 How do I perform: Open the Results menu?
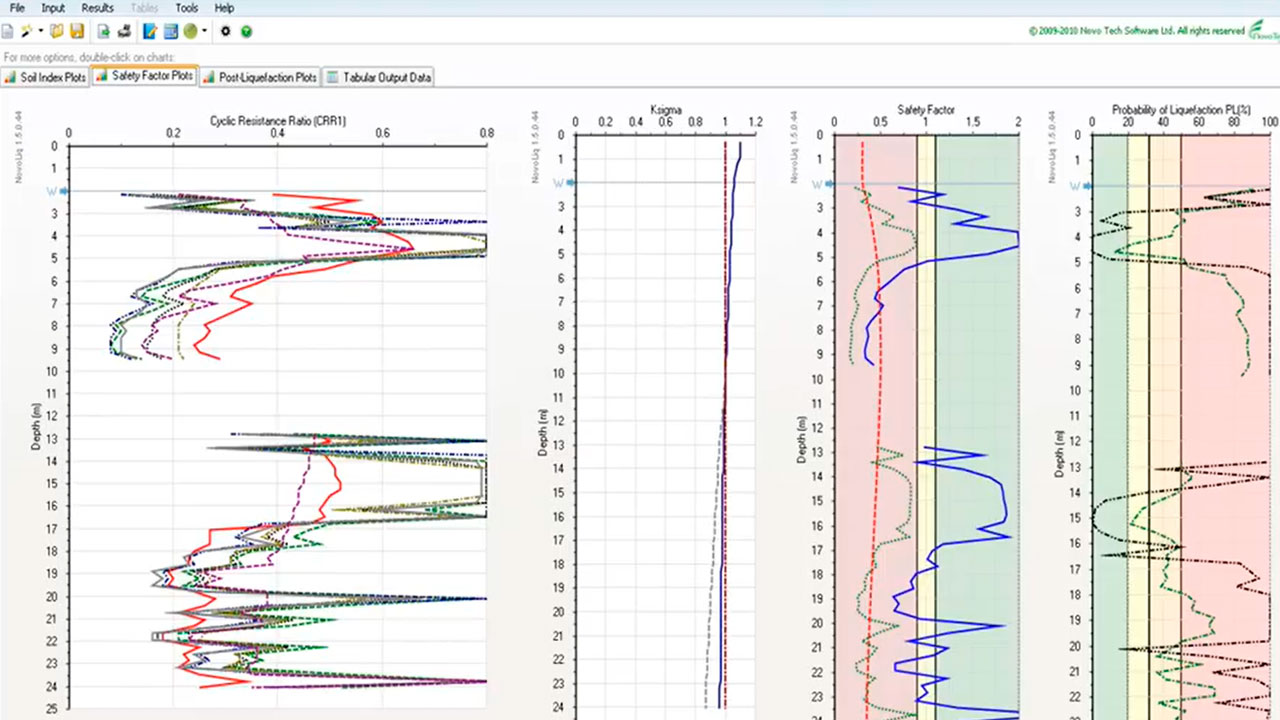pos(97,8)
